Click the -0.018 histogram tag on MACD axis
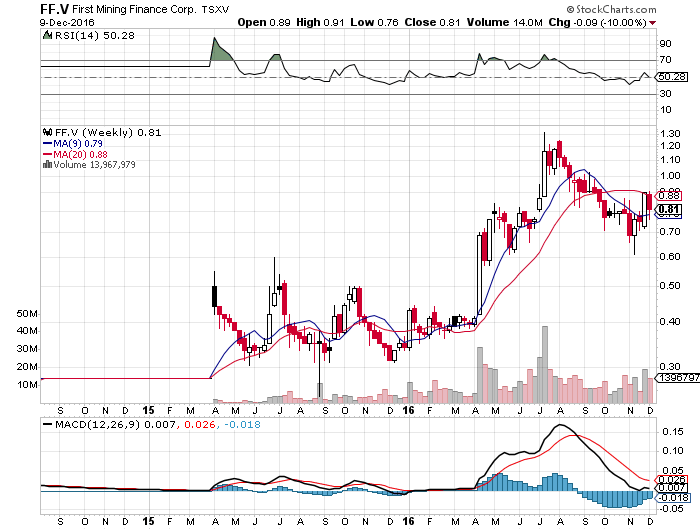The height and width of the screenshot is (530, 700). [673, 497]
